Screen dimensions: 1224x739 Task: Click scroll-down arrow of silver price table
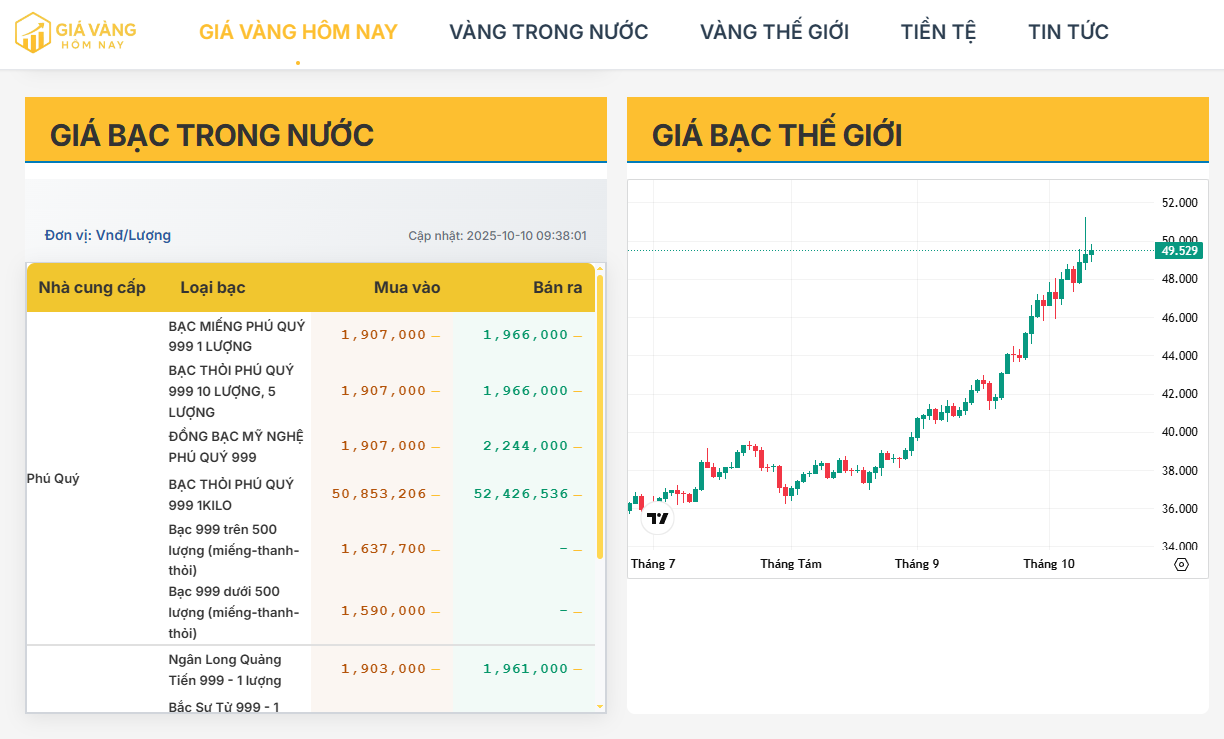(x=600, y=706)
